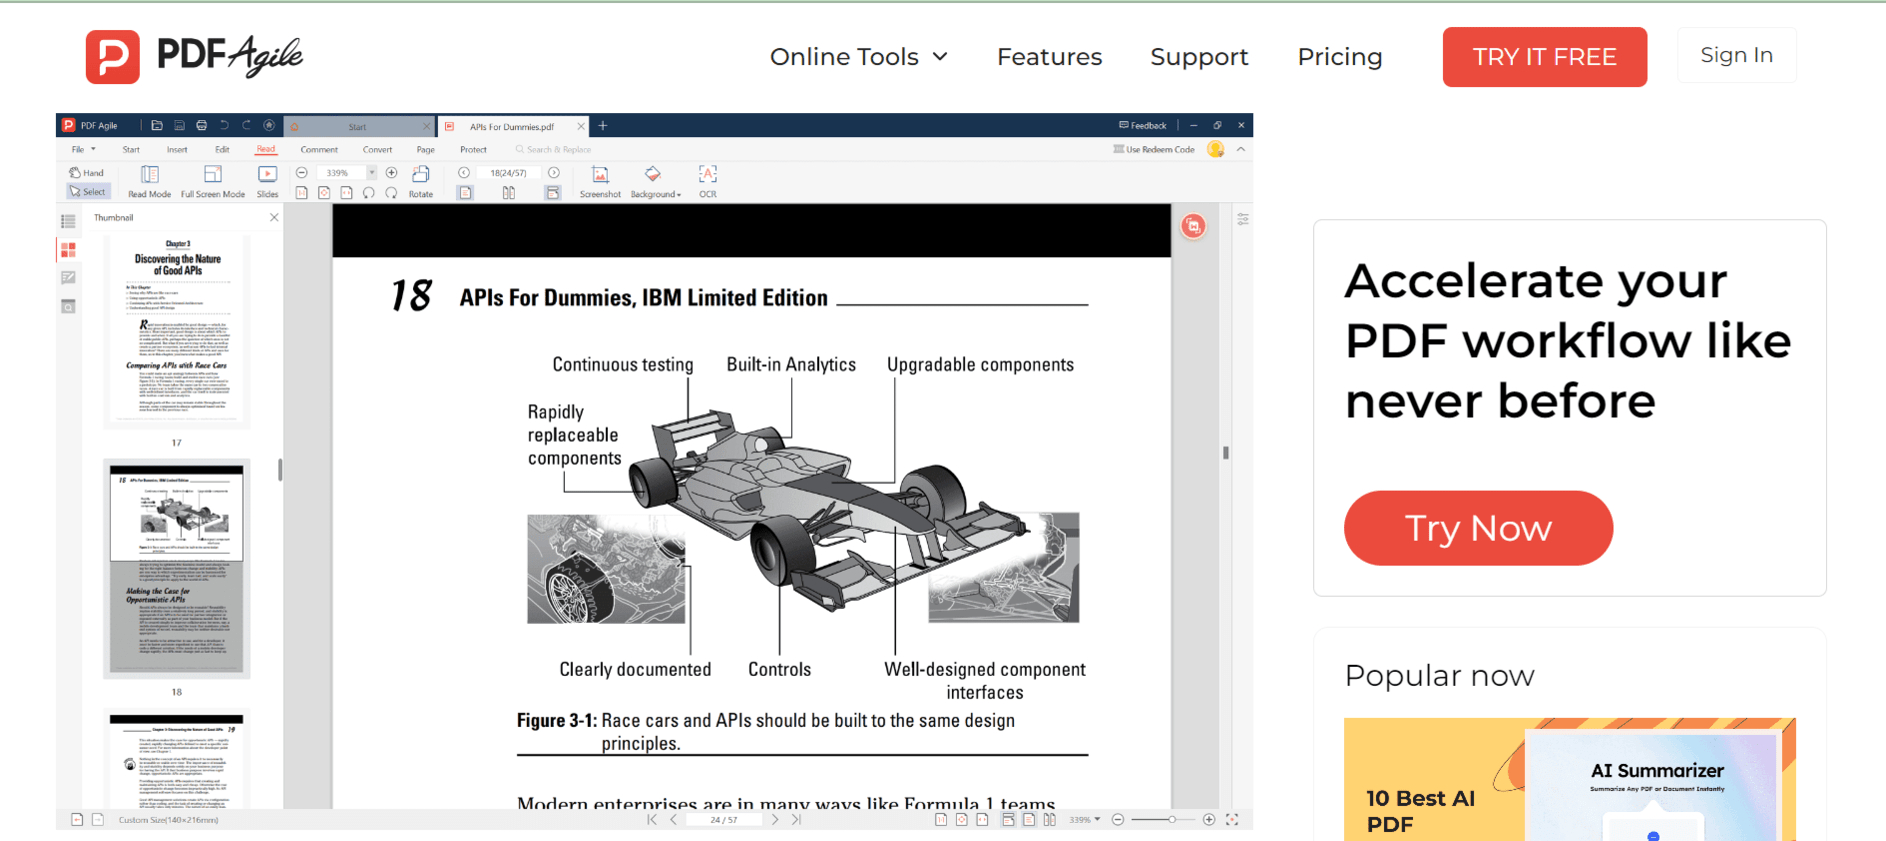The height and width of the screenshot is (841, 1886).
Task: Open the Background dropdown
Action: click(x=655, y=182)
